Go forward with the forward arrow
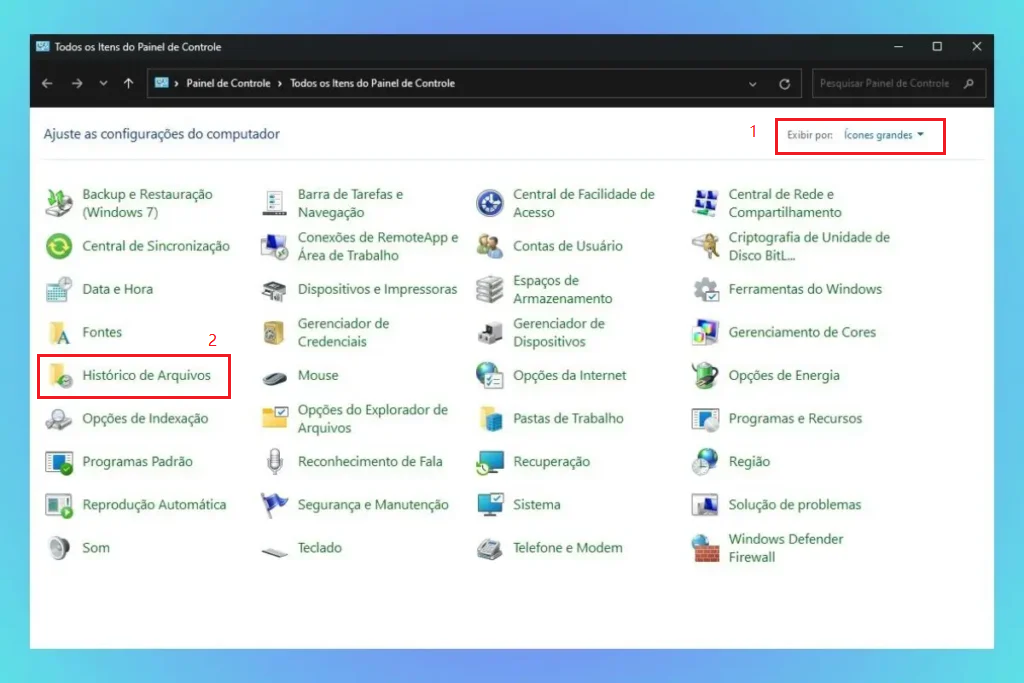Screen dimensions: 1024x683 pyautogui.click(x=76, y=84)
